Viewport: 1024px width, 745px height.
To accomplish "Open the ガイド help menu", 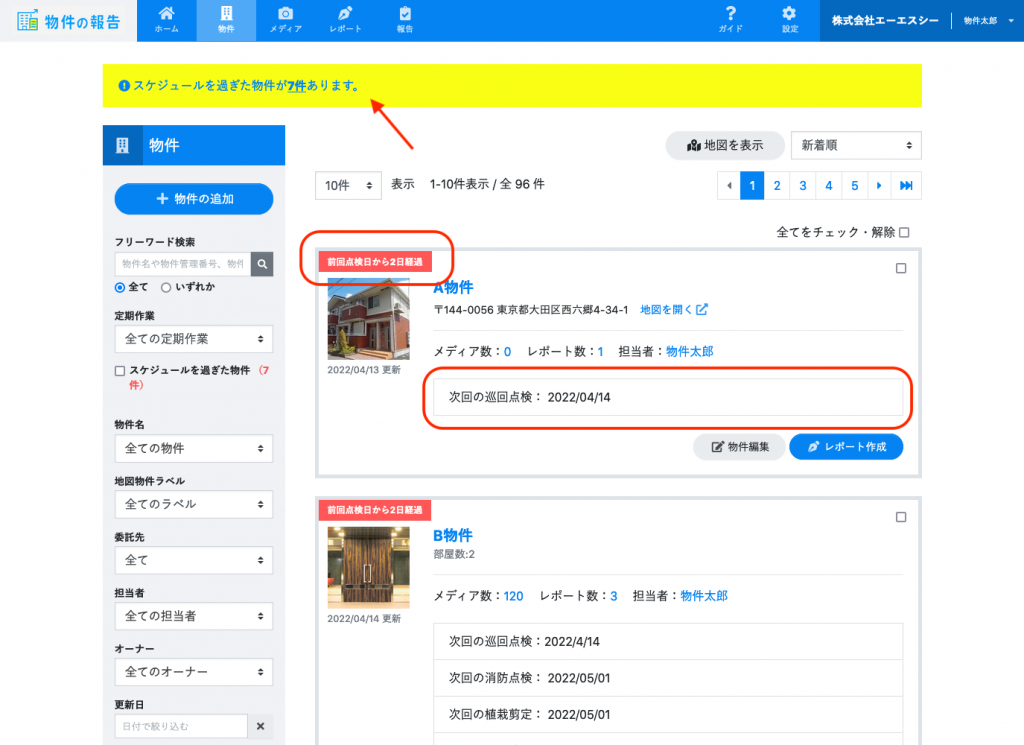I will click(x=731, y=20).
